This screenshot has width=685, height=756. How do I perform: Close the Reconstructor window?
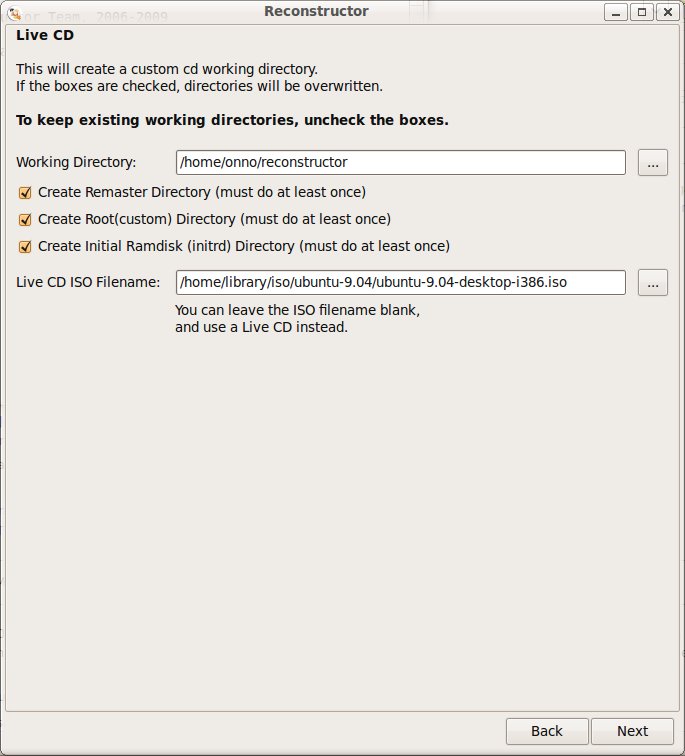[x=668, y=12]
